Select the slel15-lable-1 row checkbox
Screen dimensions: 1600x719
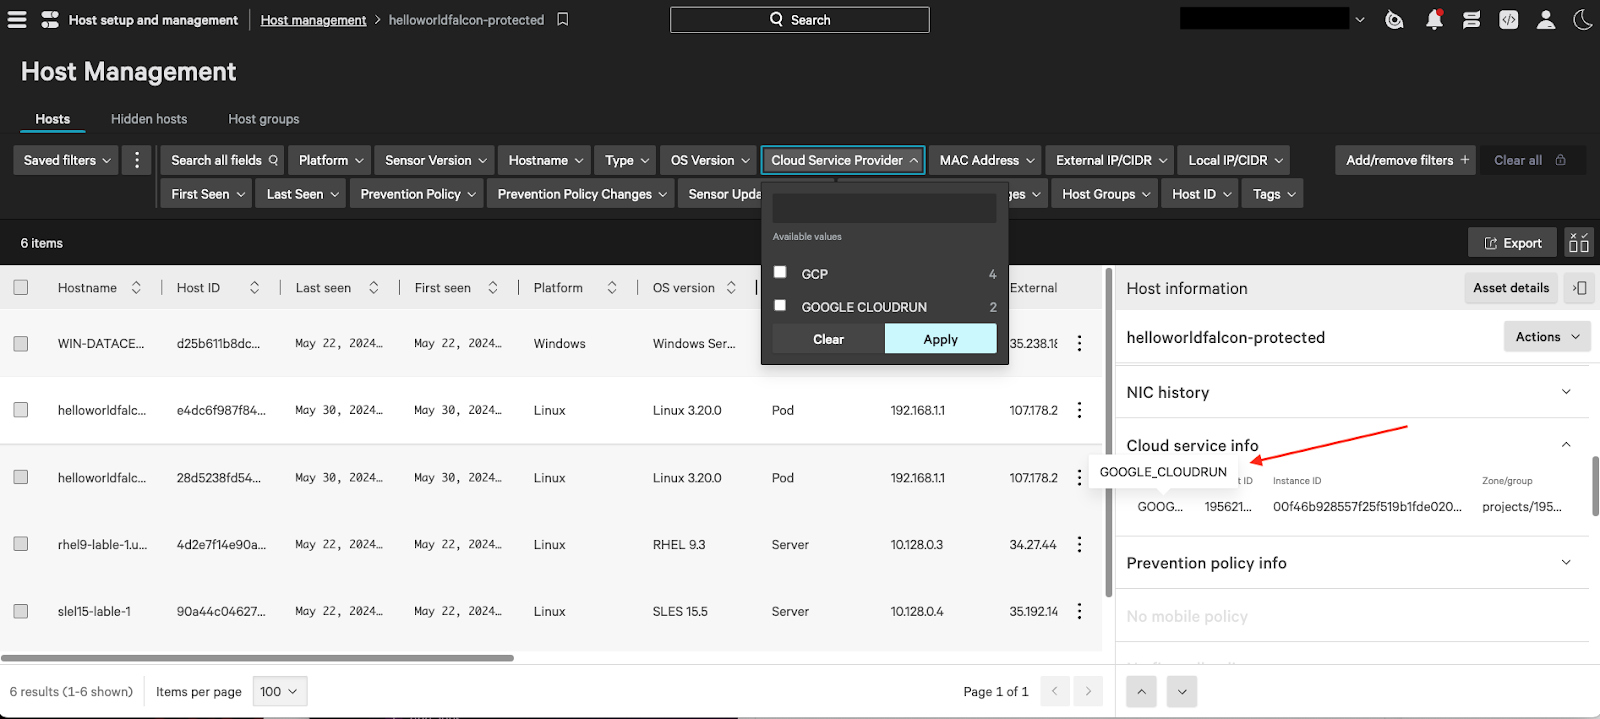[x=21, y=611]
